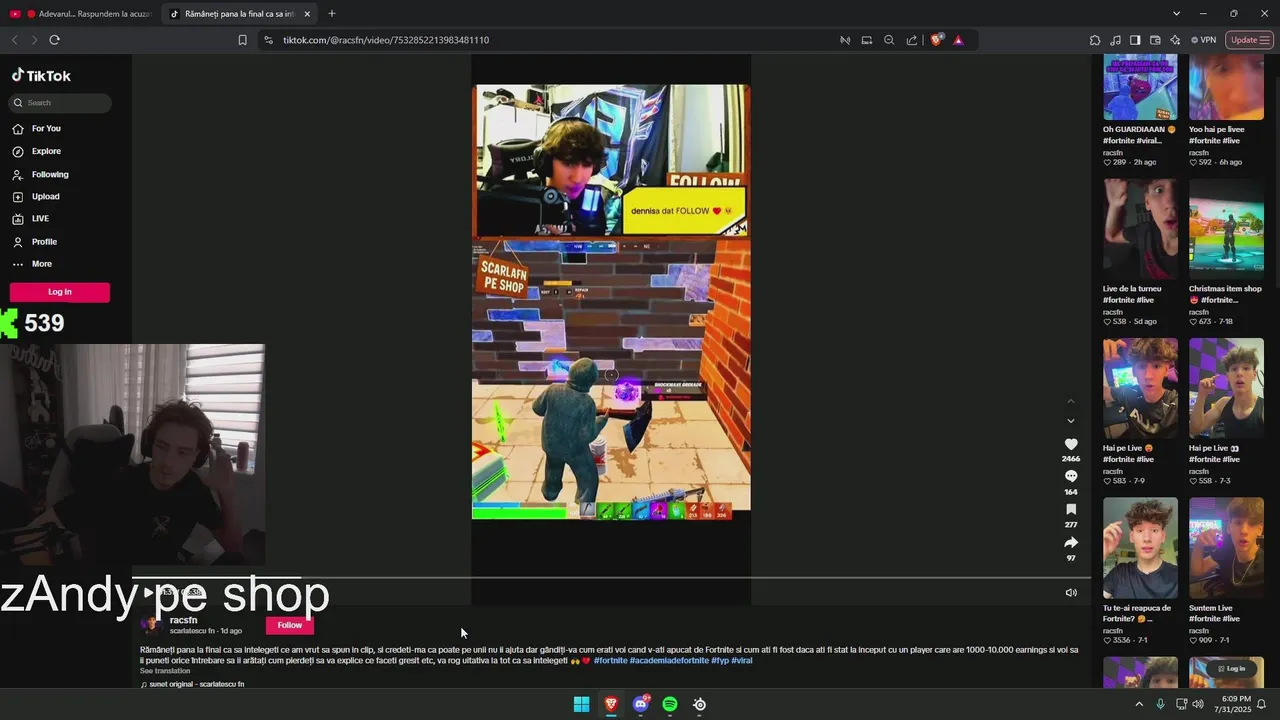
Task: Like the video with the heart icon
Action: (1071, 444)
